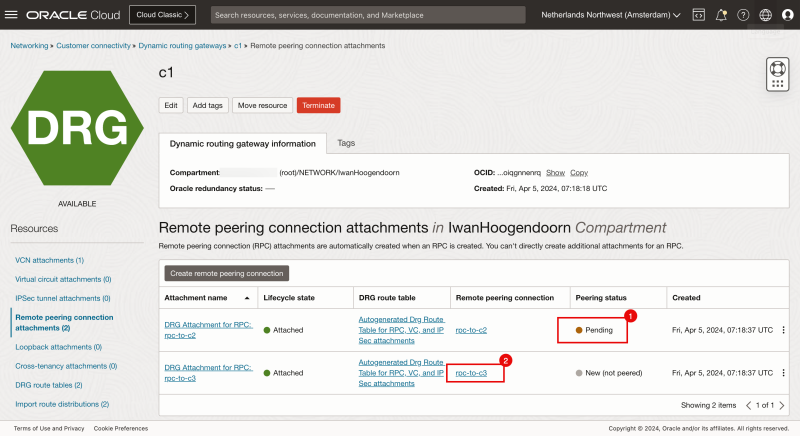
Task: Click the floating lifebuoy support widget
Action: 778,73
